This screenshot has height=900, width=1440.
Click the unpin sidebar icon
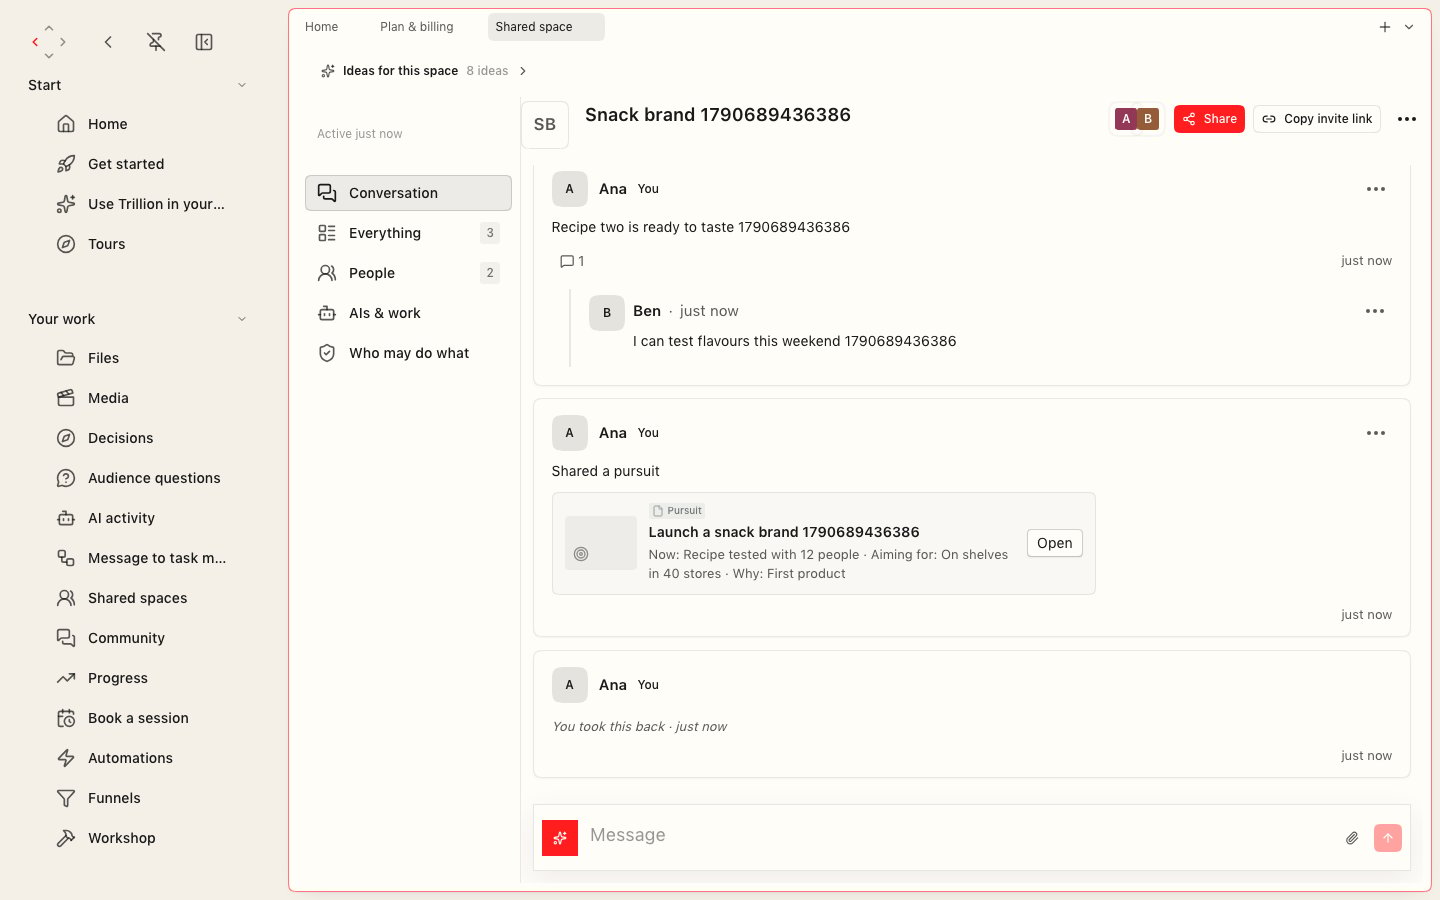tap(156, 42)
